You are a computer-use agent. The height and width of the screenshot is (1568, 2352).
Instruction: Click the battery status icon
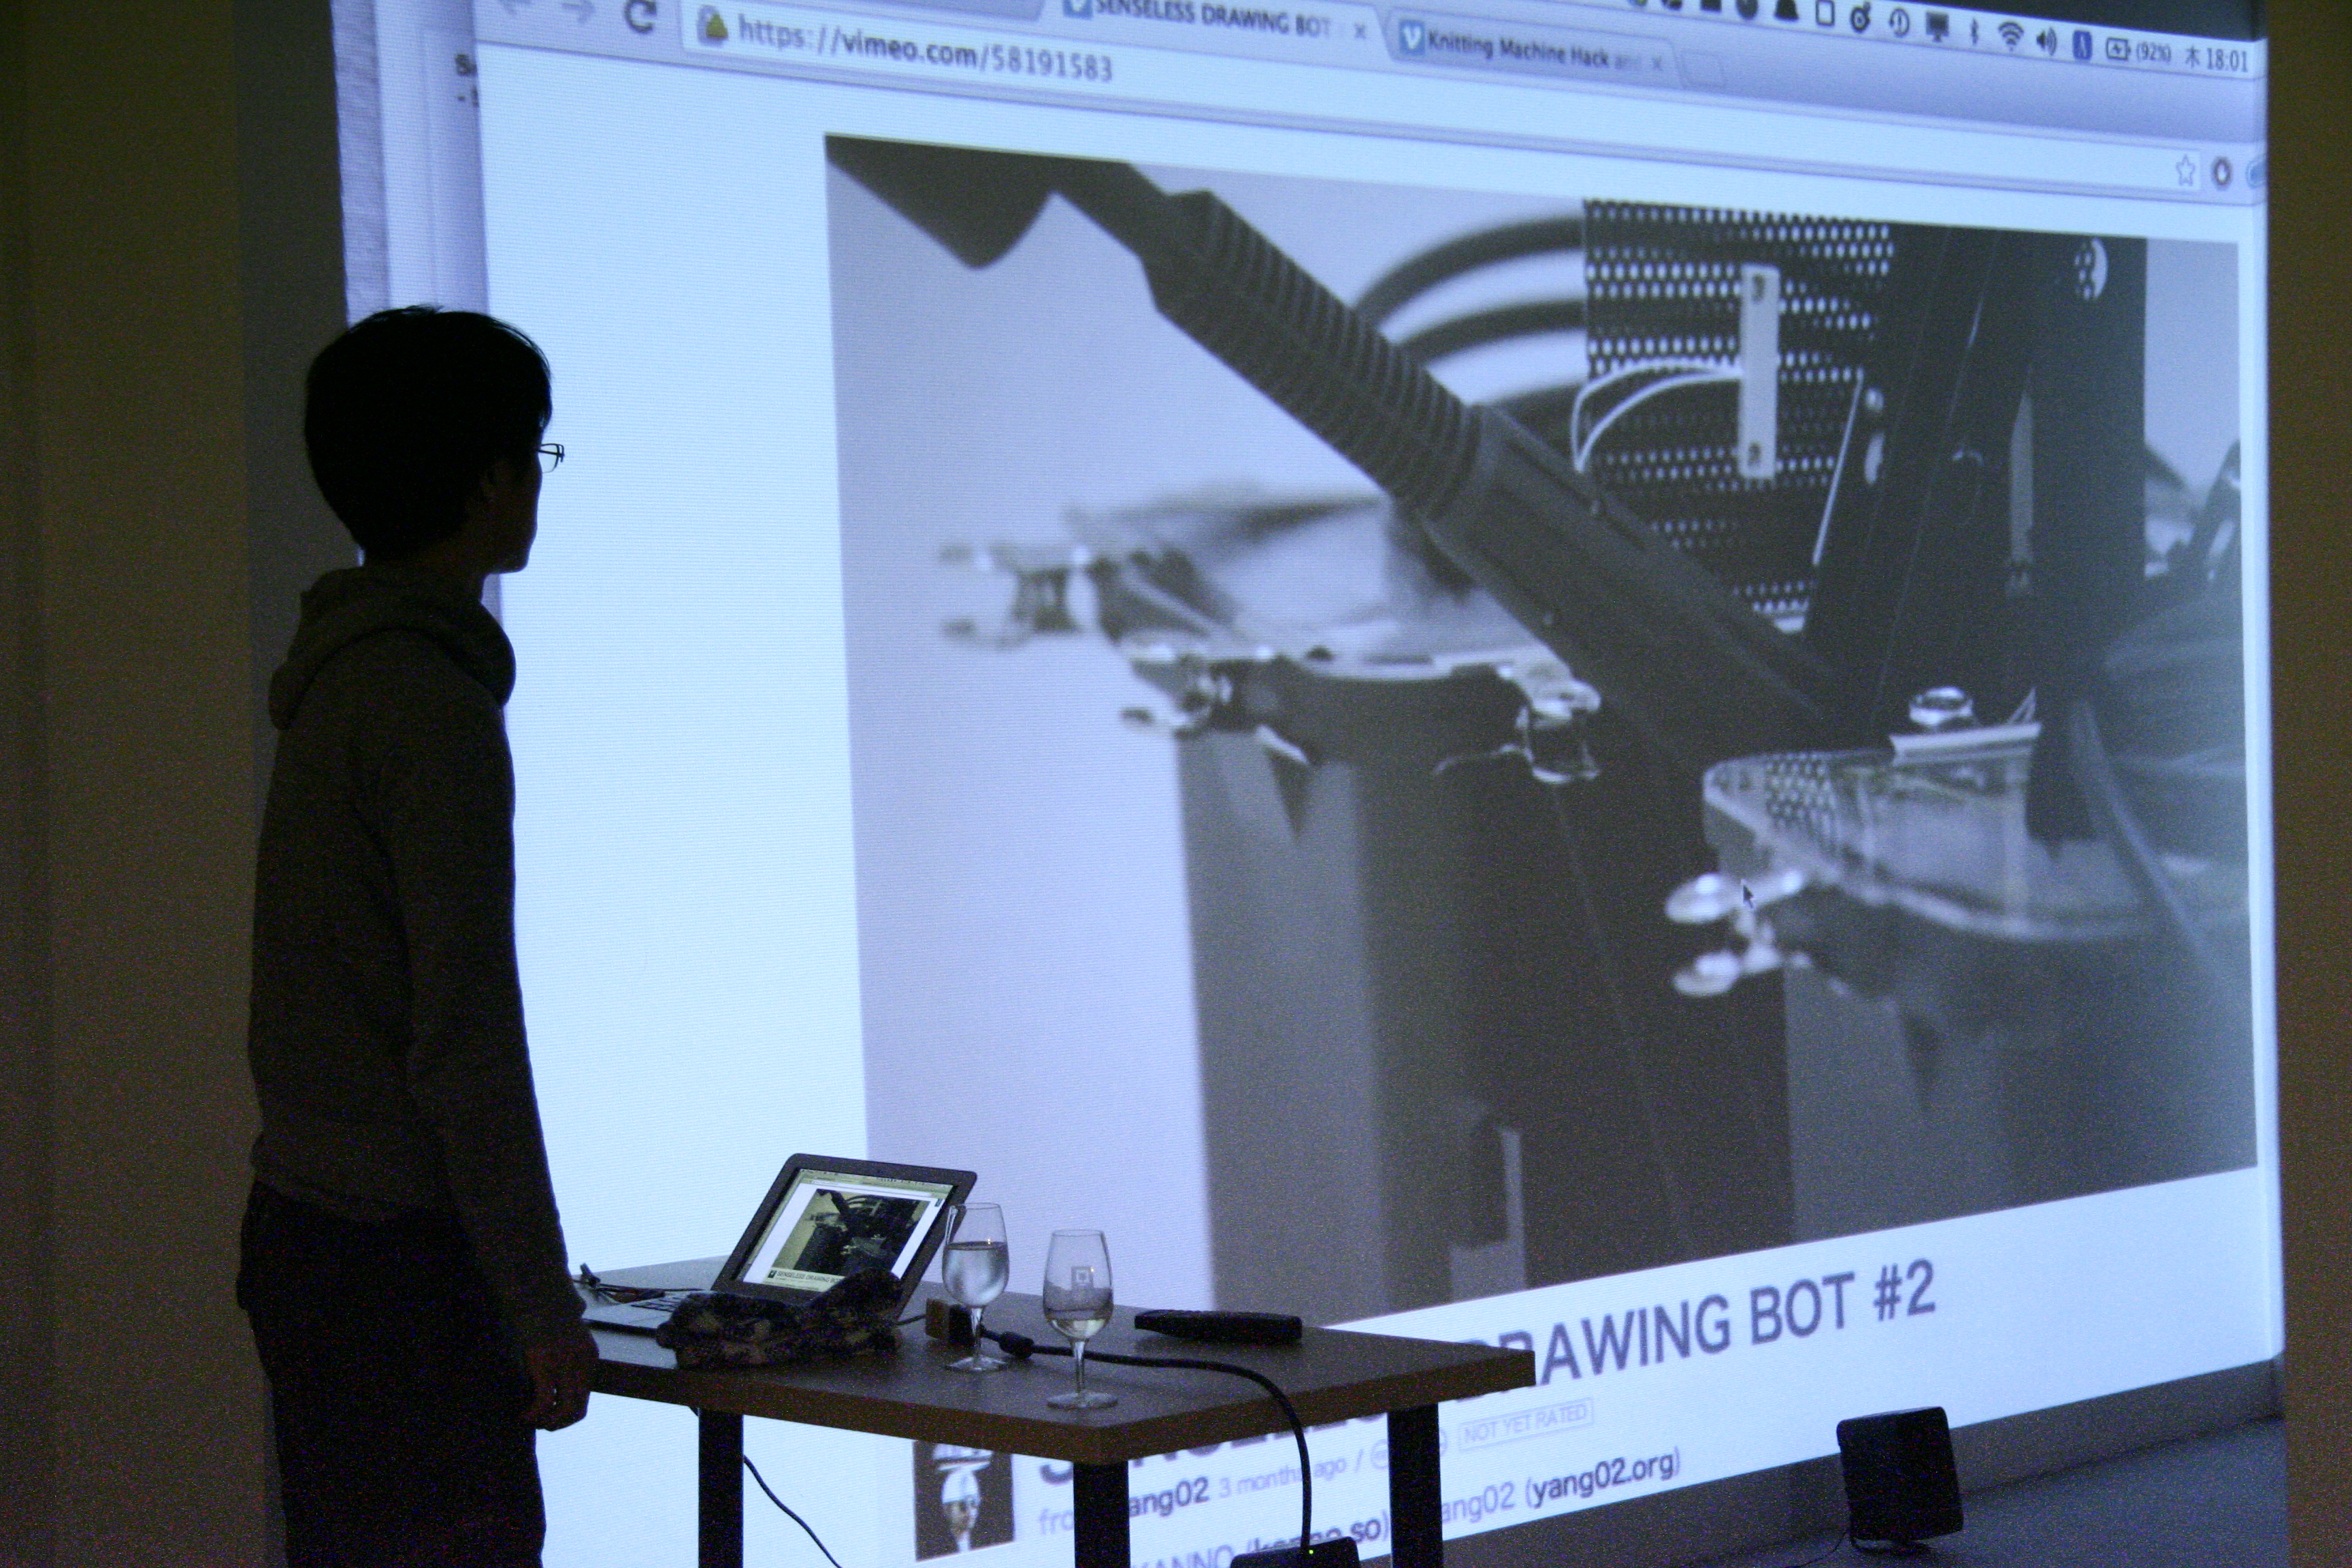tap(2119, 49)
